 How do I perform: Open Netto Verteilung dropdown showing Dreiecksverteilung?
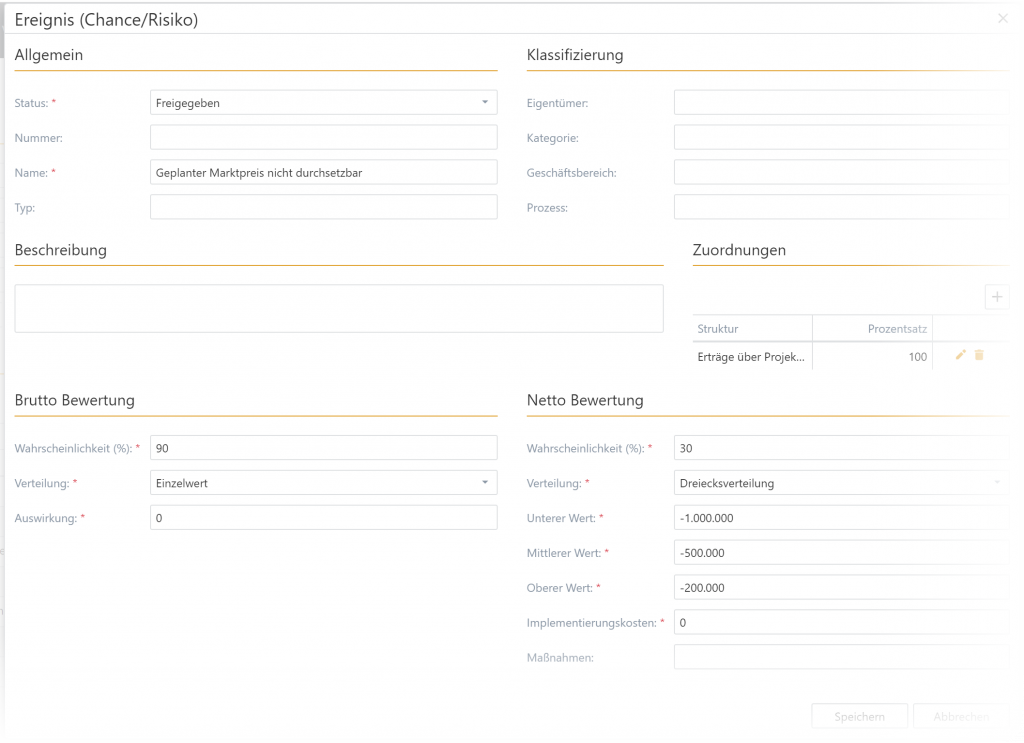(x=841, y=483)
